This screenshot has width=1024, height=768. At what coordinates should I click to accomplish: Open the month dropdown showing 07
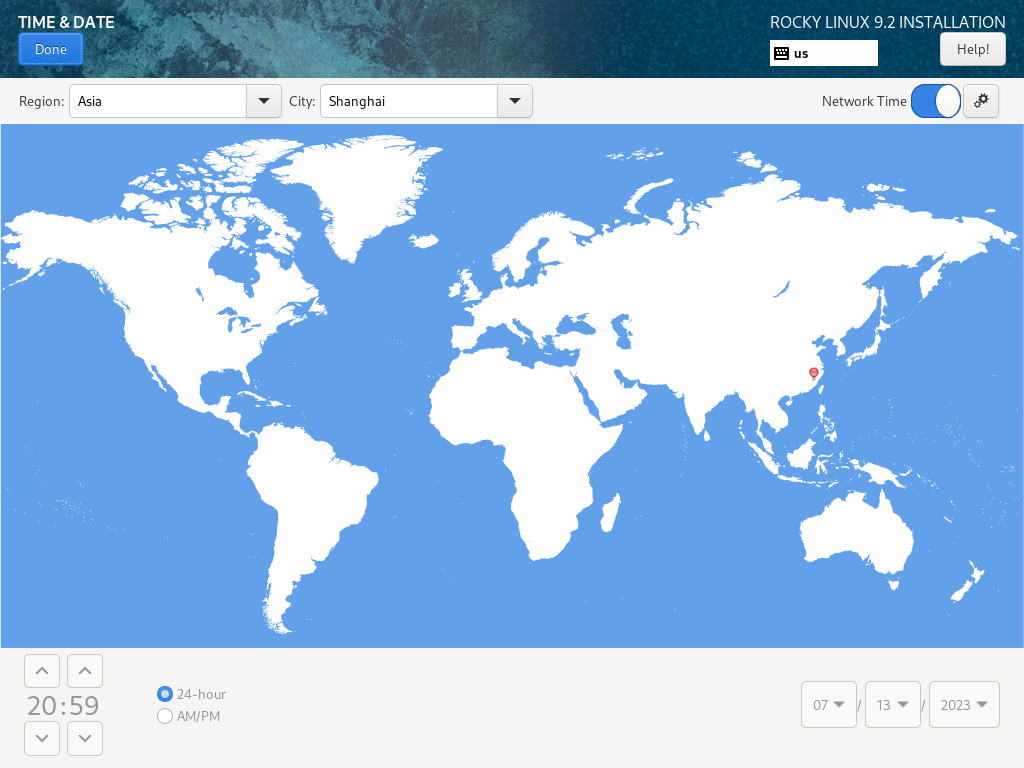click(x=829, y=705)
